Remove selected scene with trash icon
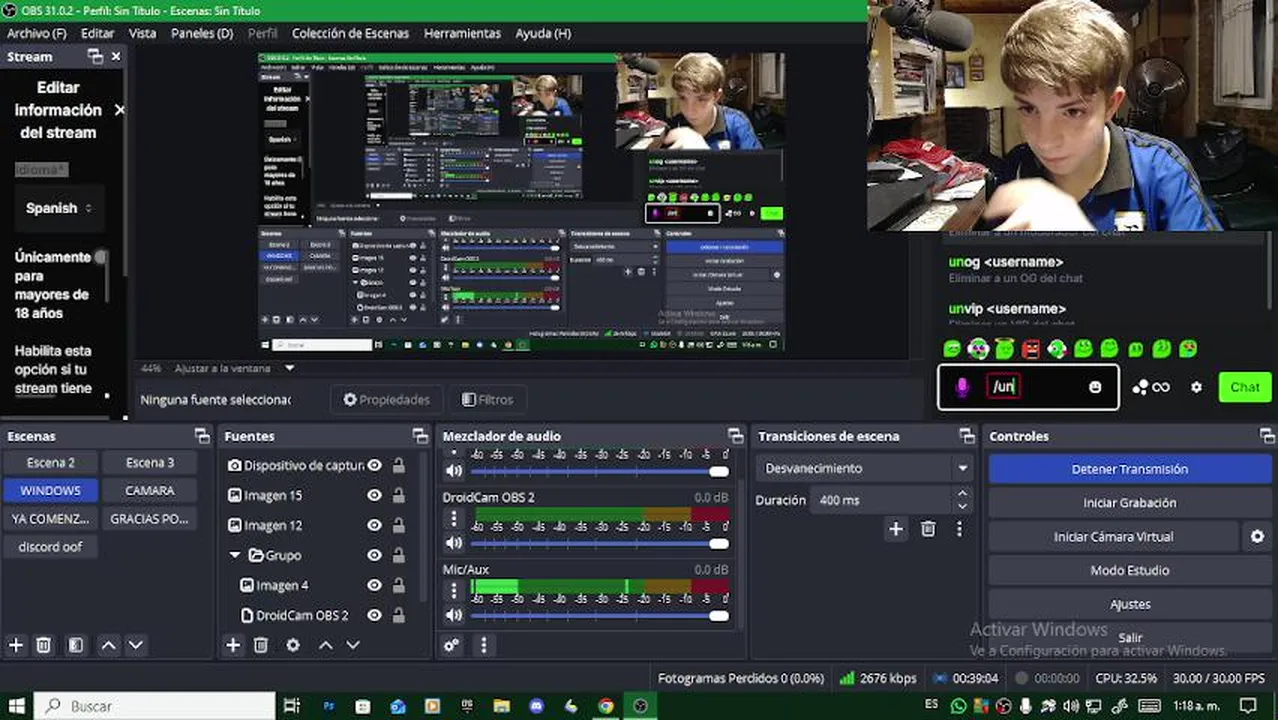 click(x=44, y=646)
